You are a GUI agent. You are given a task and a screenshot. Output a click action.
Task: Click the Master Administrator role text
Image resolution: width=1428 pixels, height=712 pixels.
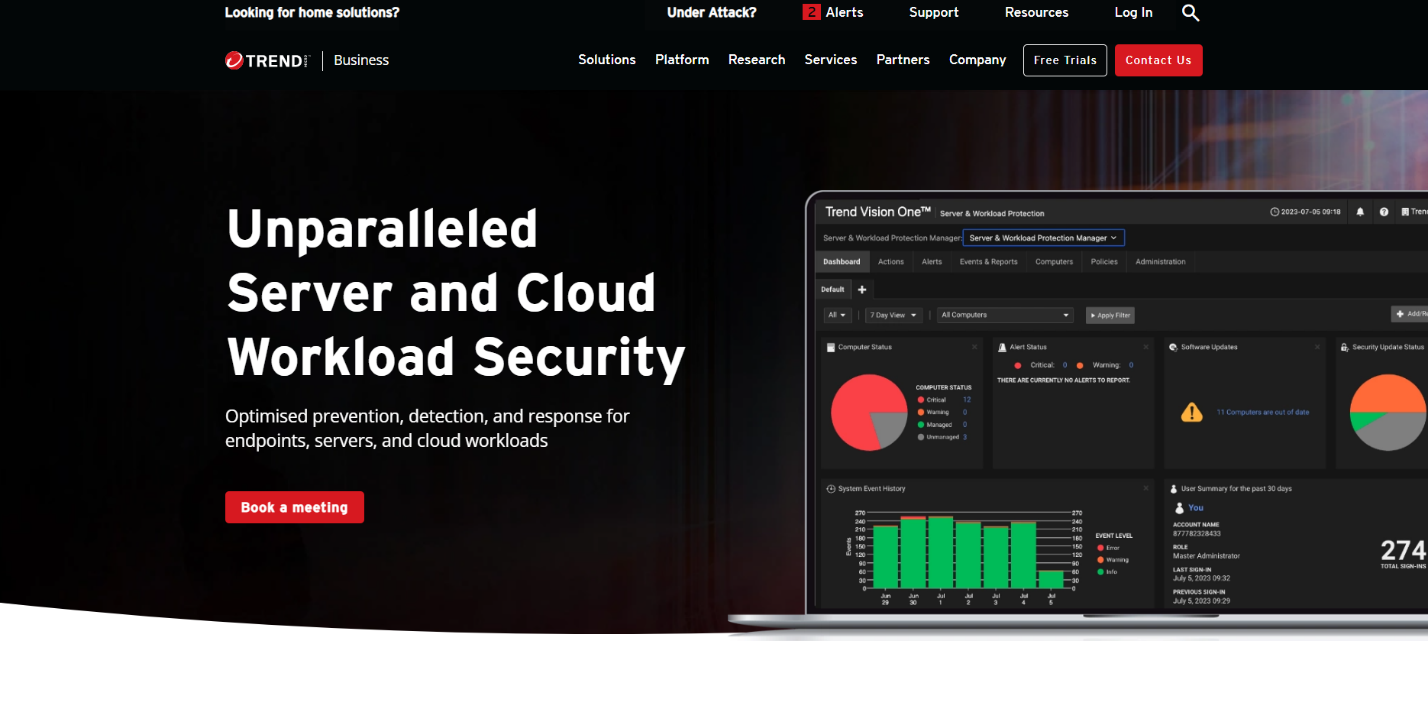tap(1206, 556)
